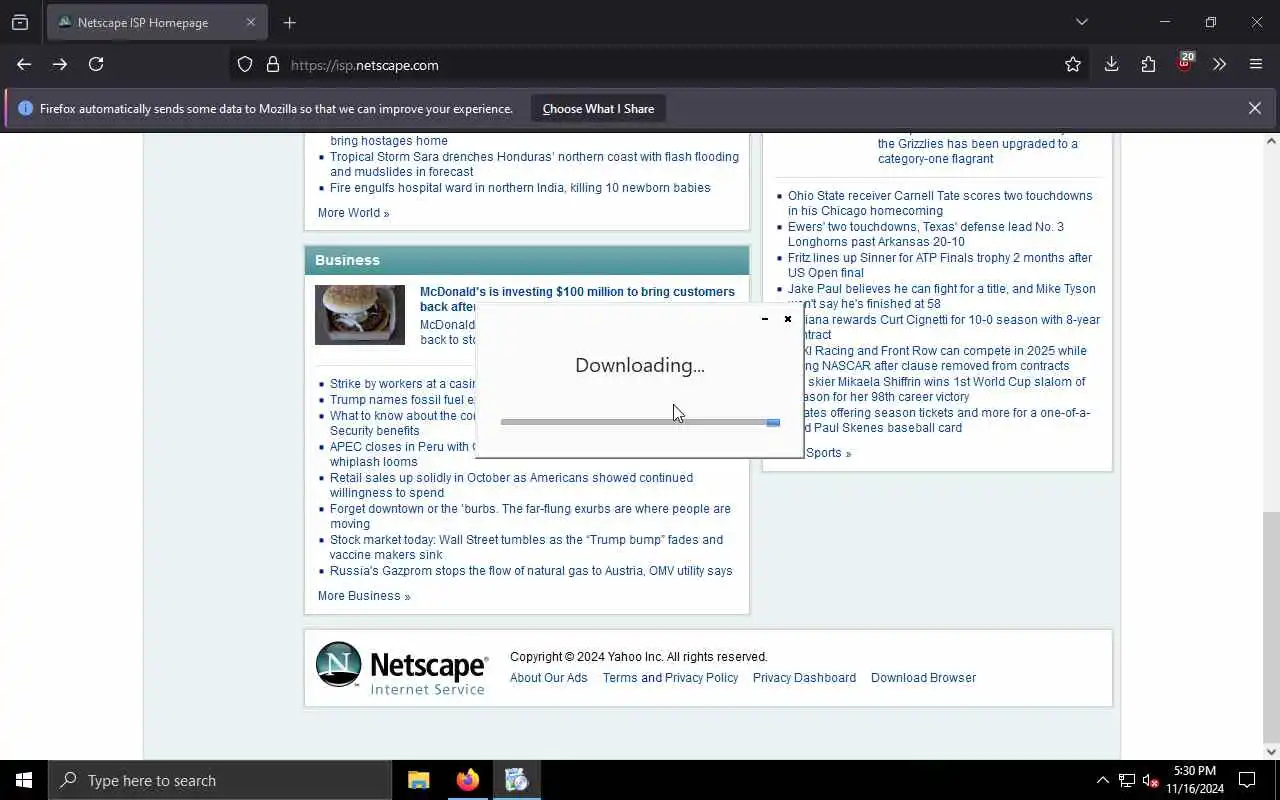Open the Windows Start menu

click(24, 780)
